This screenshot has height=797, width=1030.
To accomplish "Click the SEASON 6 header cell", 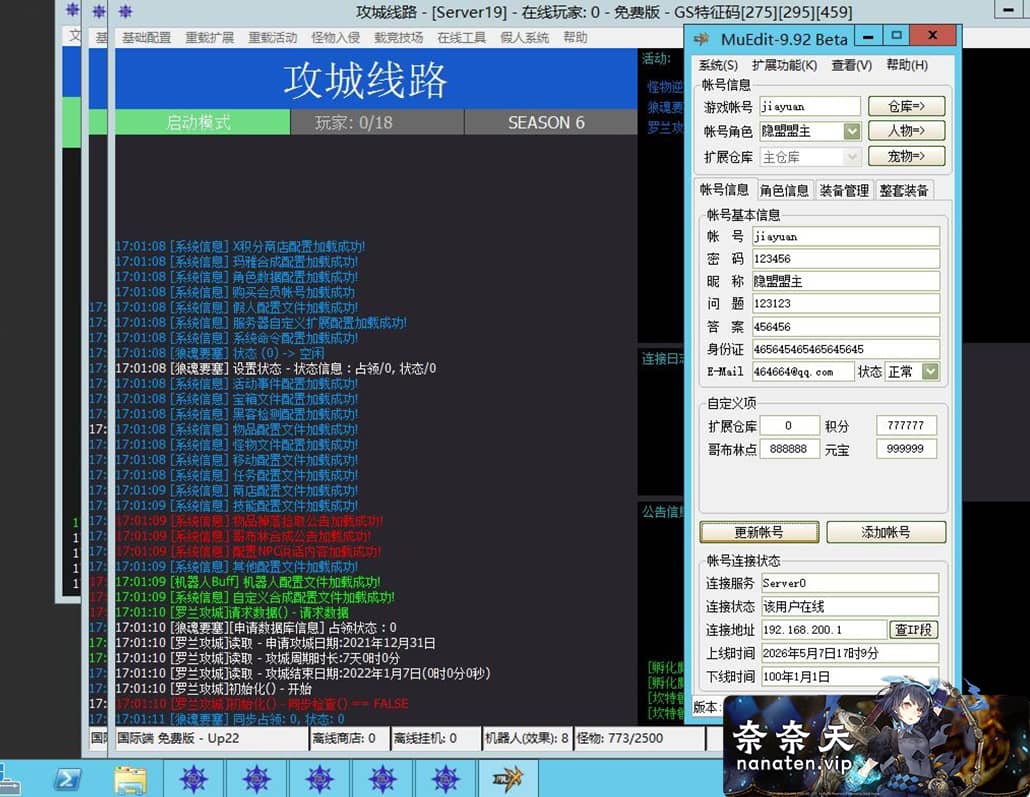I will tap(550, 122).
